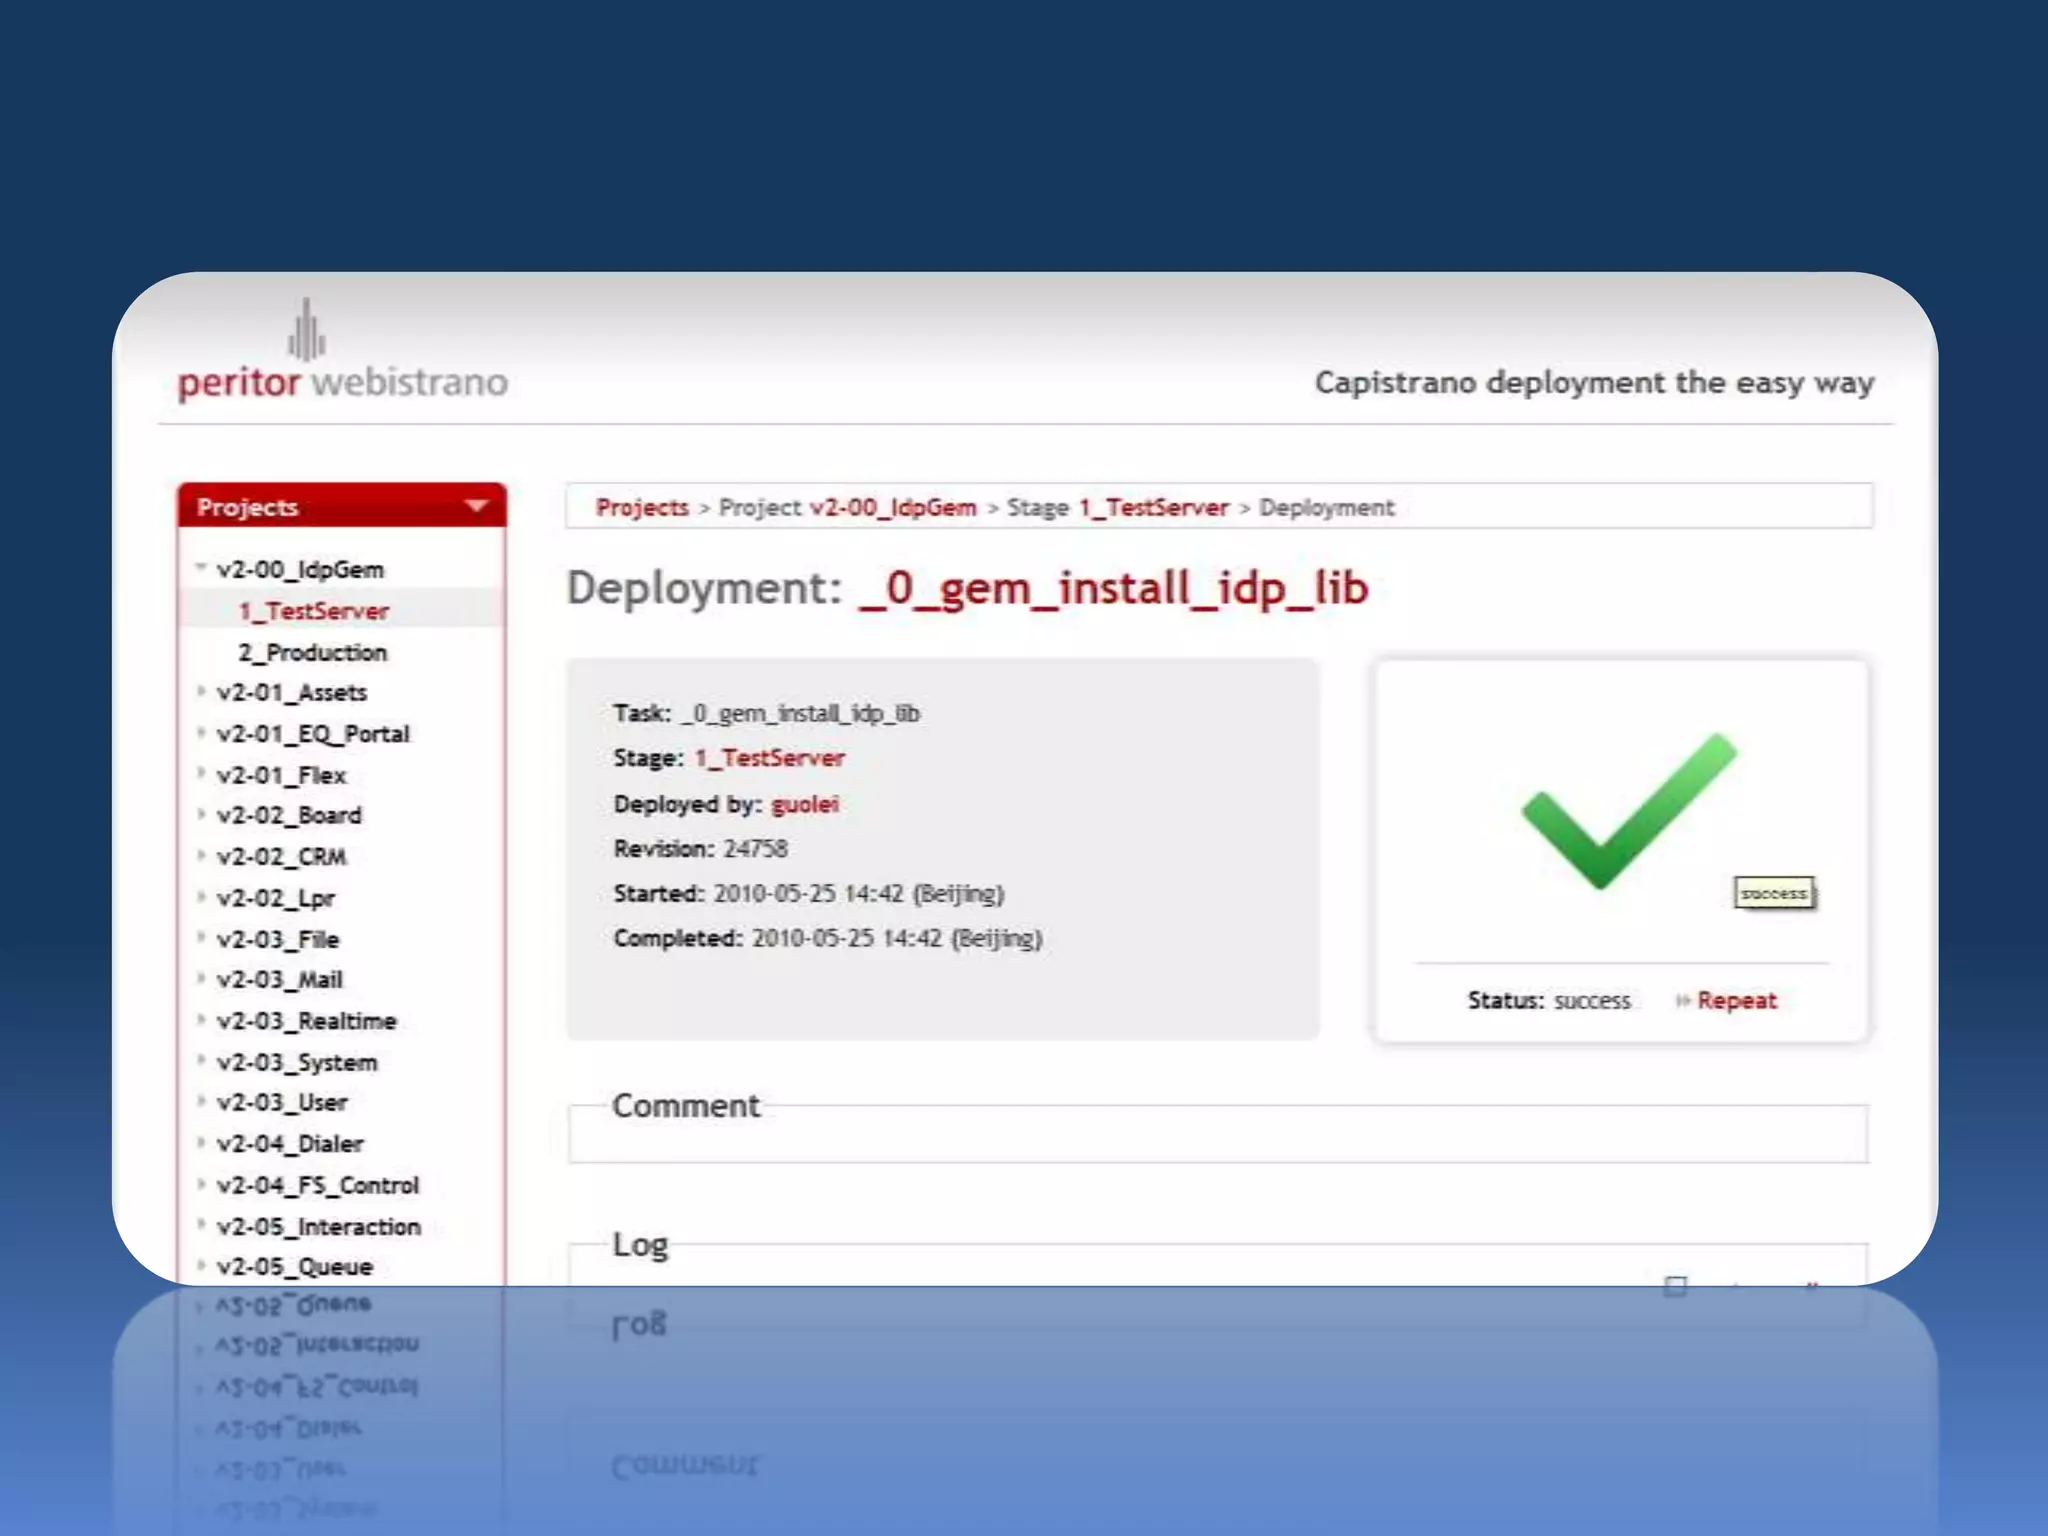Open the guolei user link
2048x1536 pixels.
pyautogui.click(x=804, y=804)
